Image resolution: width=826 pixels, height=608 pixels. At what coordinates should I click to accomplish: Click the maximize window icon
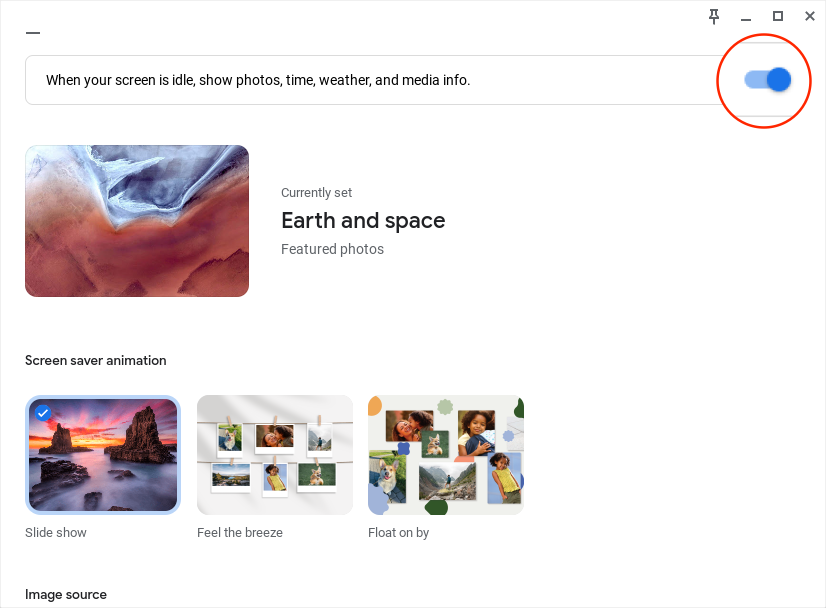point(777,16)
